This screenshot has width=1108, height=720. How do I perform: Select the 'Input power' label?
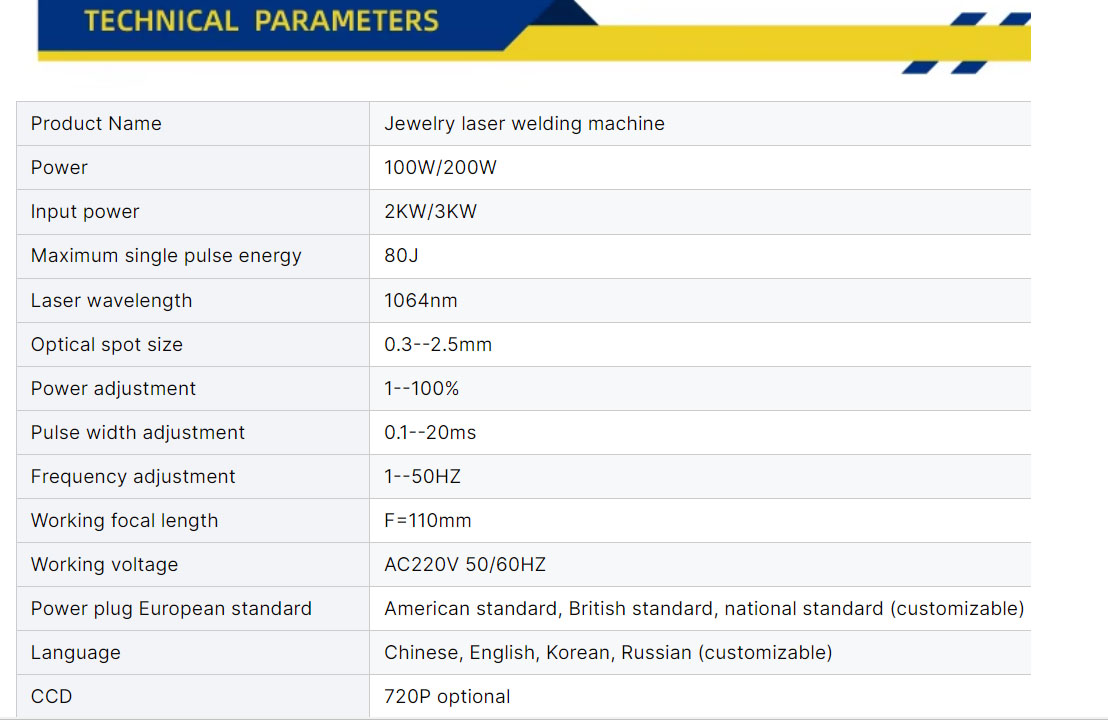(x=85, y=212)
